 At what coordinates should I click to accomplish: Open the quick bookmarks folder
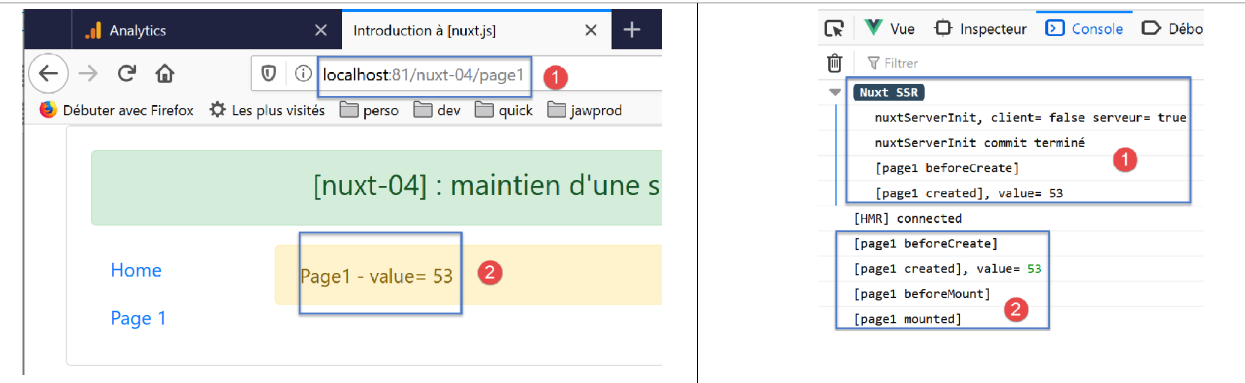point(505,110)
